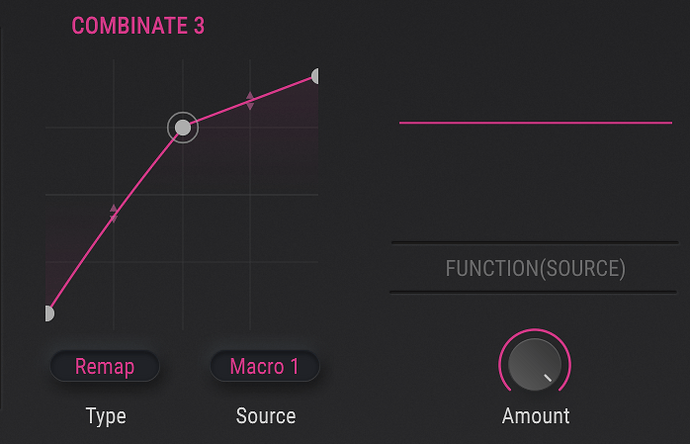Viewport: 690px width, 444px height.
Task: Click the separator line above FUNCTION(SOURCE)
Action: tap(534, 243)
